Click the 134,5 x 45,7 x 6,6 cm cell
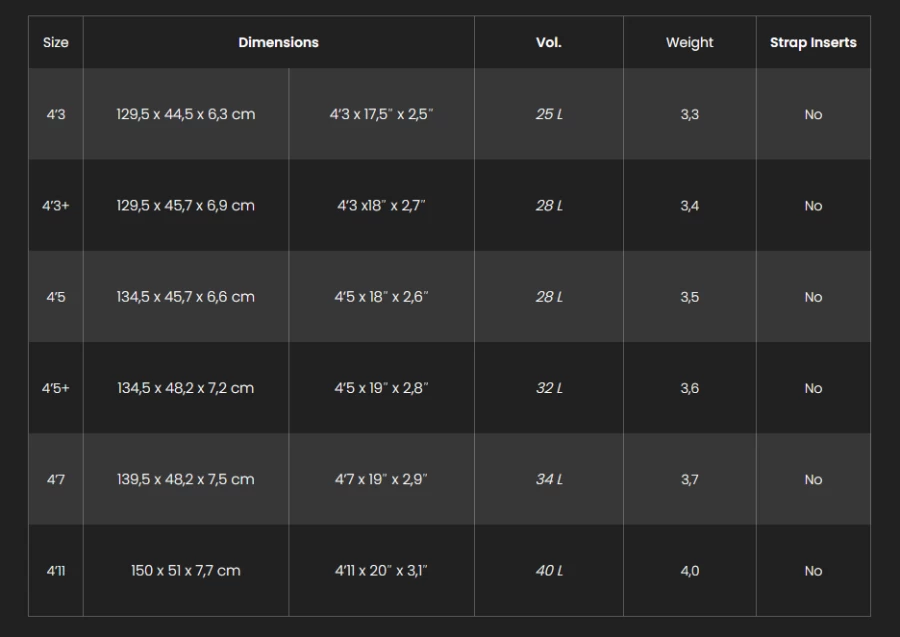 coord(186,297)
